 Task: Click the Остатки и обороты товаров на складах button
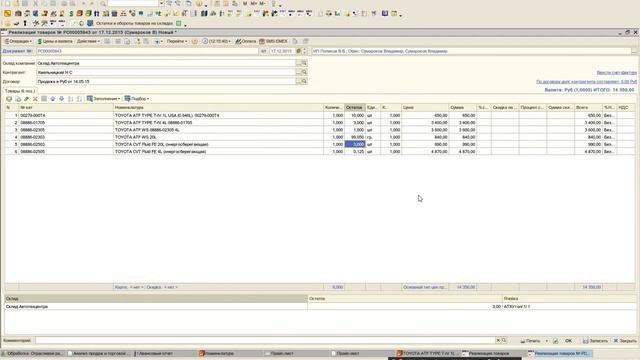pyautogui.click(x=131, y=23)
